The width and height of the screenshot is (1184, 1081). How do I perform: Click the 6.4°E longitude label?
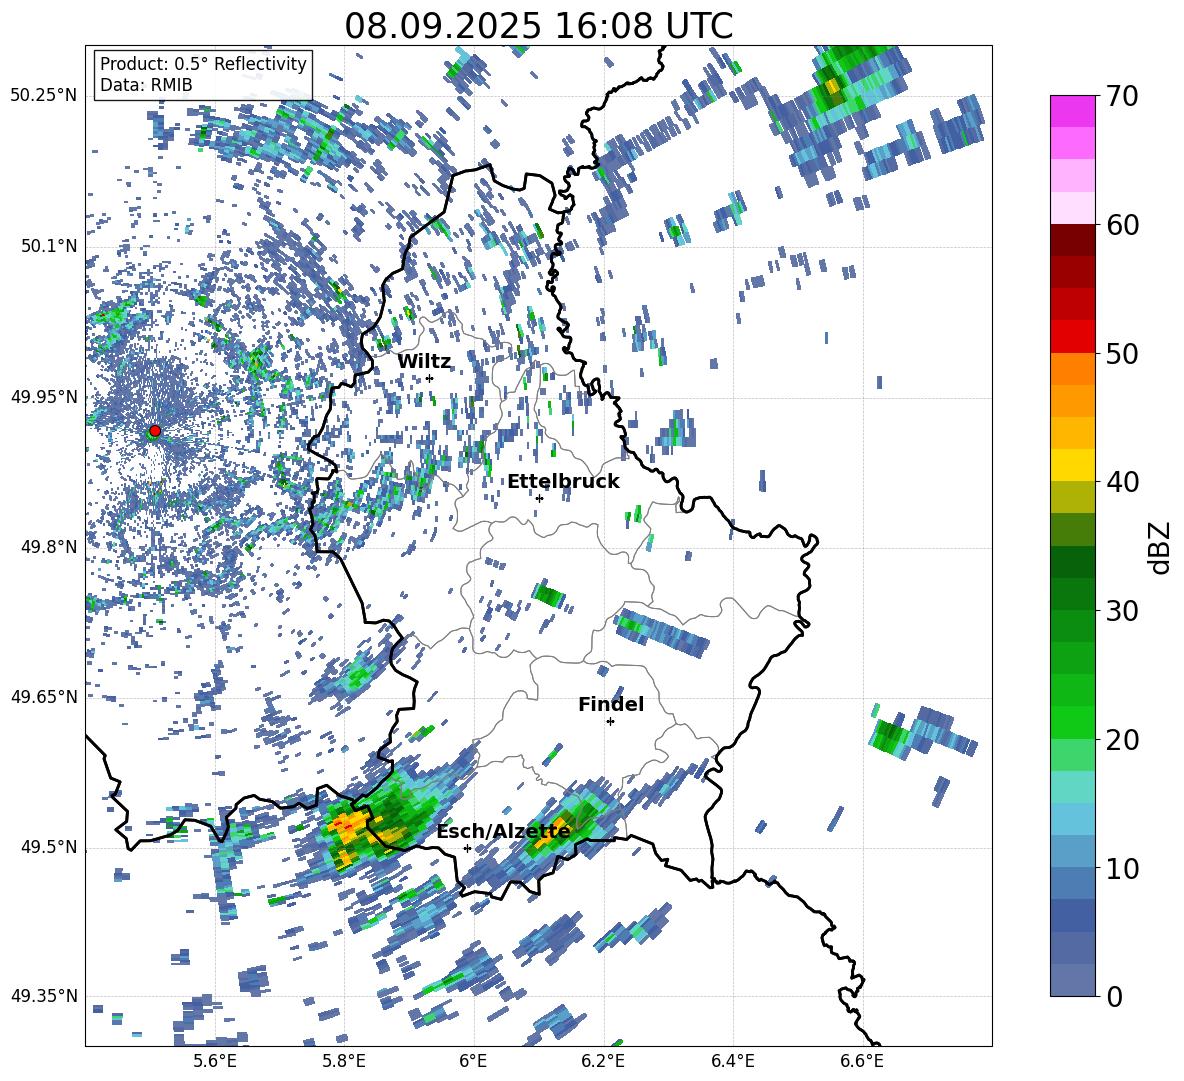[732, 1061]
